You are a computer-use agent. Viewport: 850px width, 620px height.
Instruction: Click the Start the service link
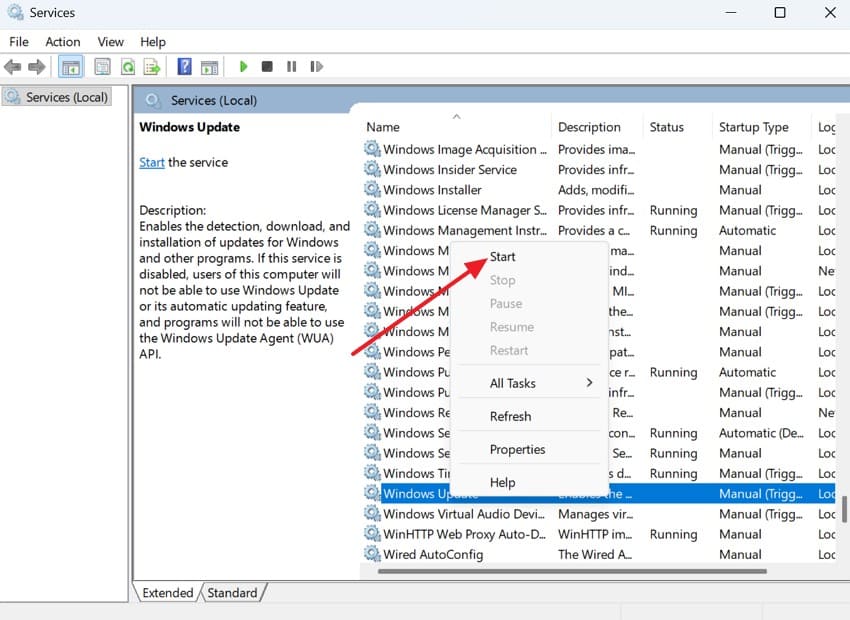coord(152,162)
